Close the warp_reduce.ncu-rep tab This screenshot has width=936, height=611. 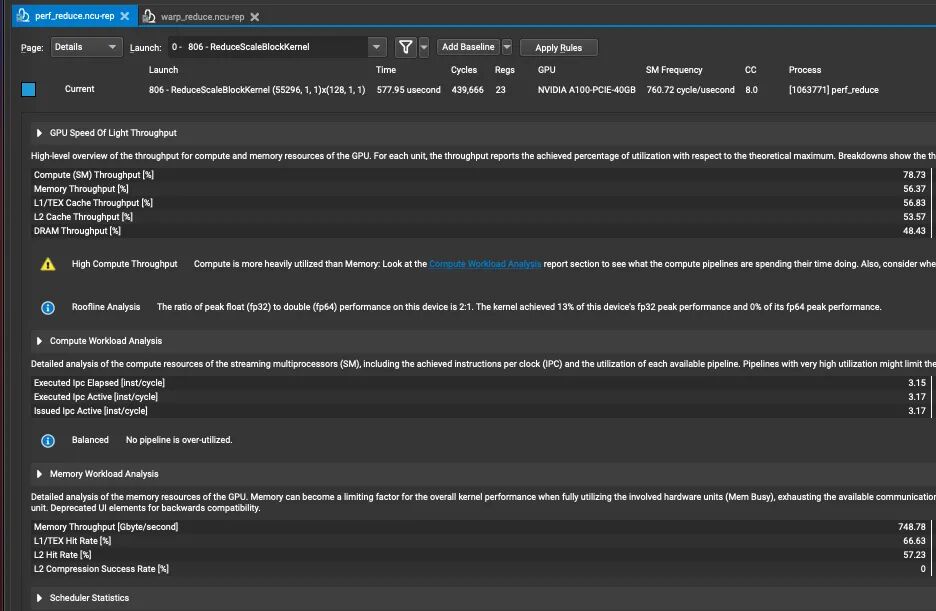255,17
